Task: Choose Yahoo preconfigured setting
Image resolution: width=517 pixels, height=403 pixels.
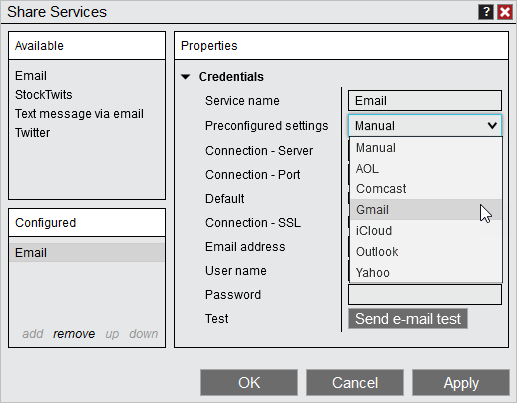Action: [x=425, y=273]
